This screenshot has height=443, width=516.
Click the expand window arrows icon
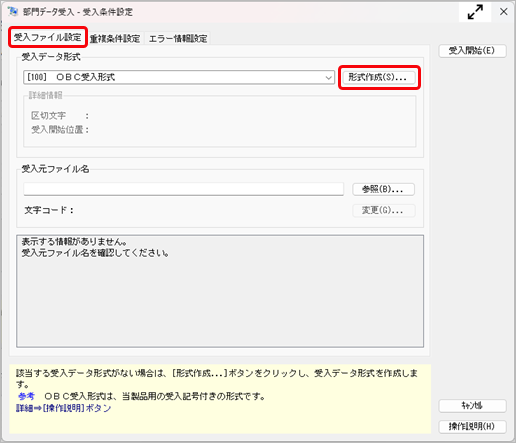475,12
